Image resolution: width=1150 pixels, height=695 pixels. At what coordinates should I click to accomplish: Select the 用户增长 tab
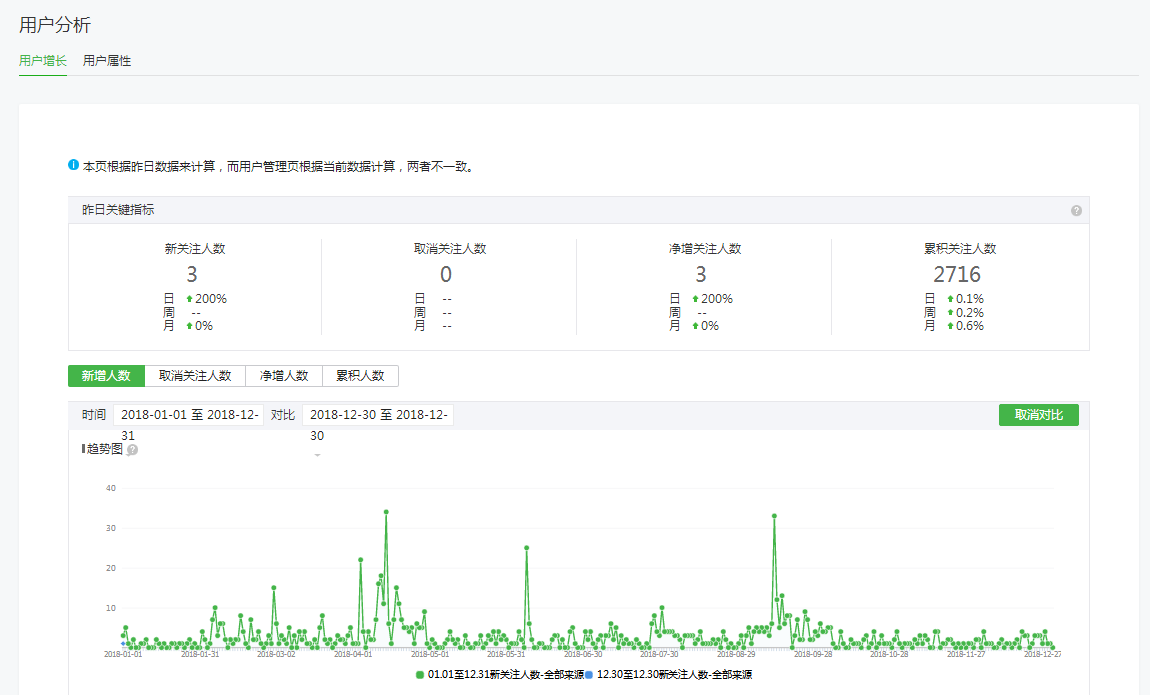[x=43, y=61]
